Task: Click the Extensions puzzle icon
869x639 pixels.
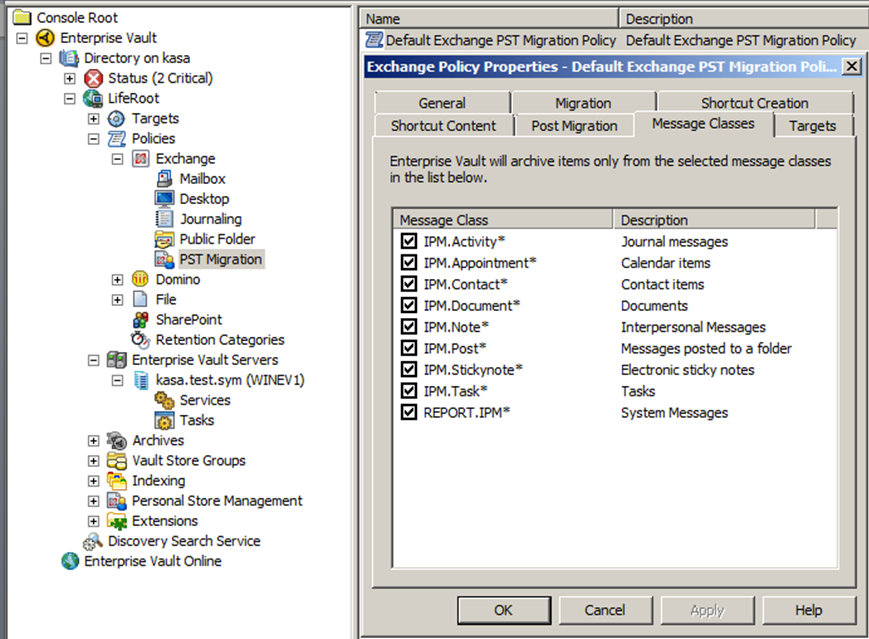Action: point(116,521)
